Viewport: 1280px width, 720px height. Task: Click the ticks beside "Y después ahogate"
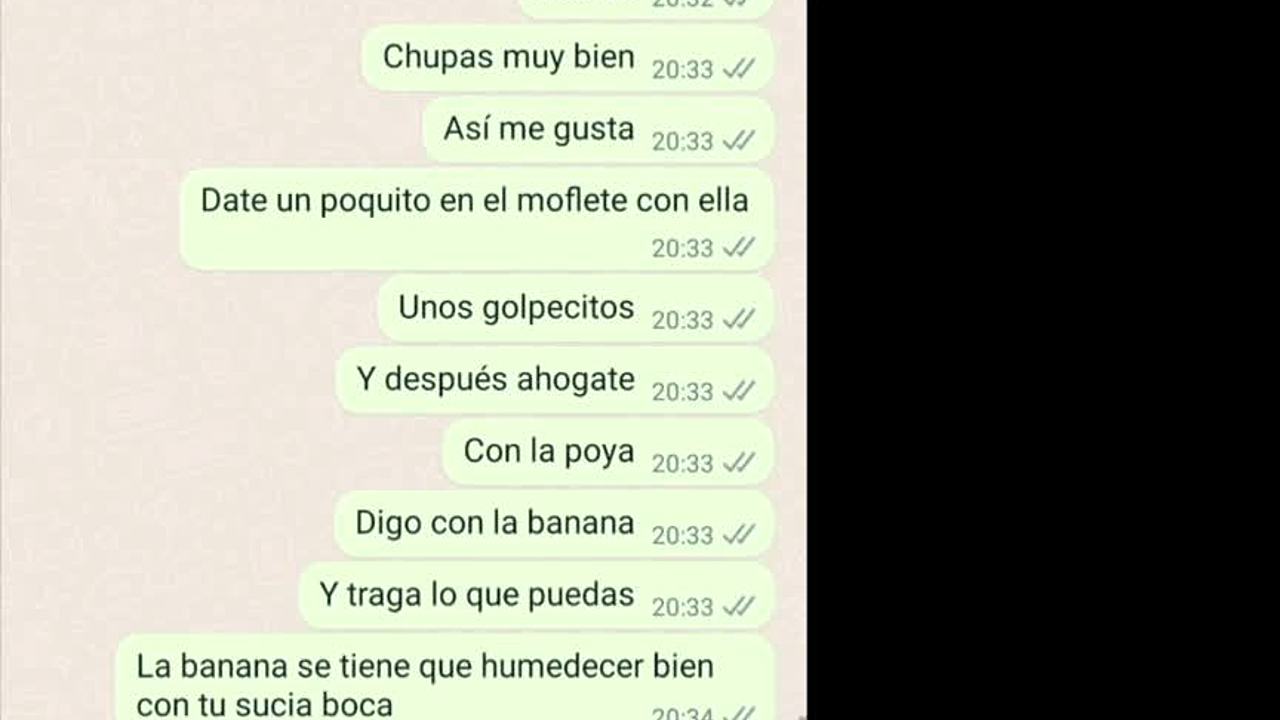pos(738,391)
